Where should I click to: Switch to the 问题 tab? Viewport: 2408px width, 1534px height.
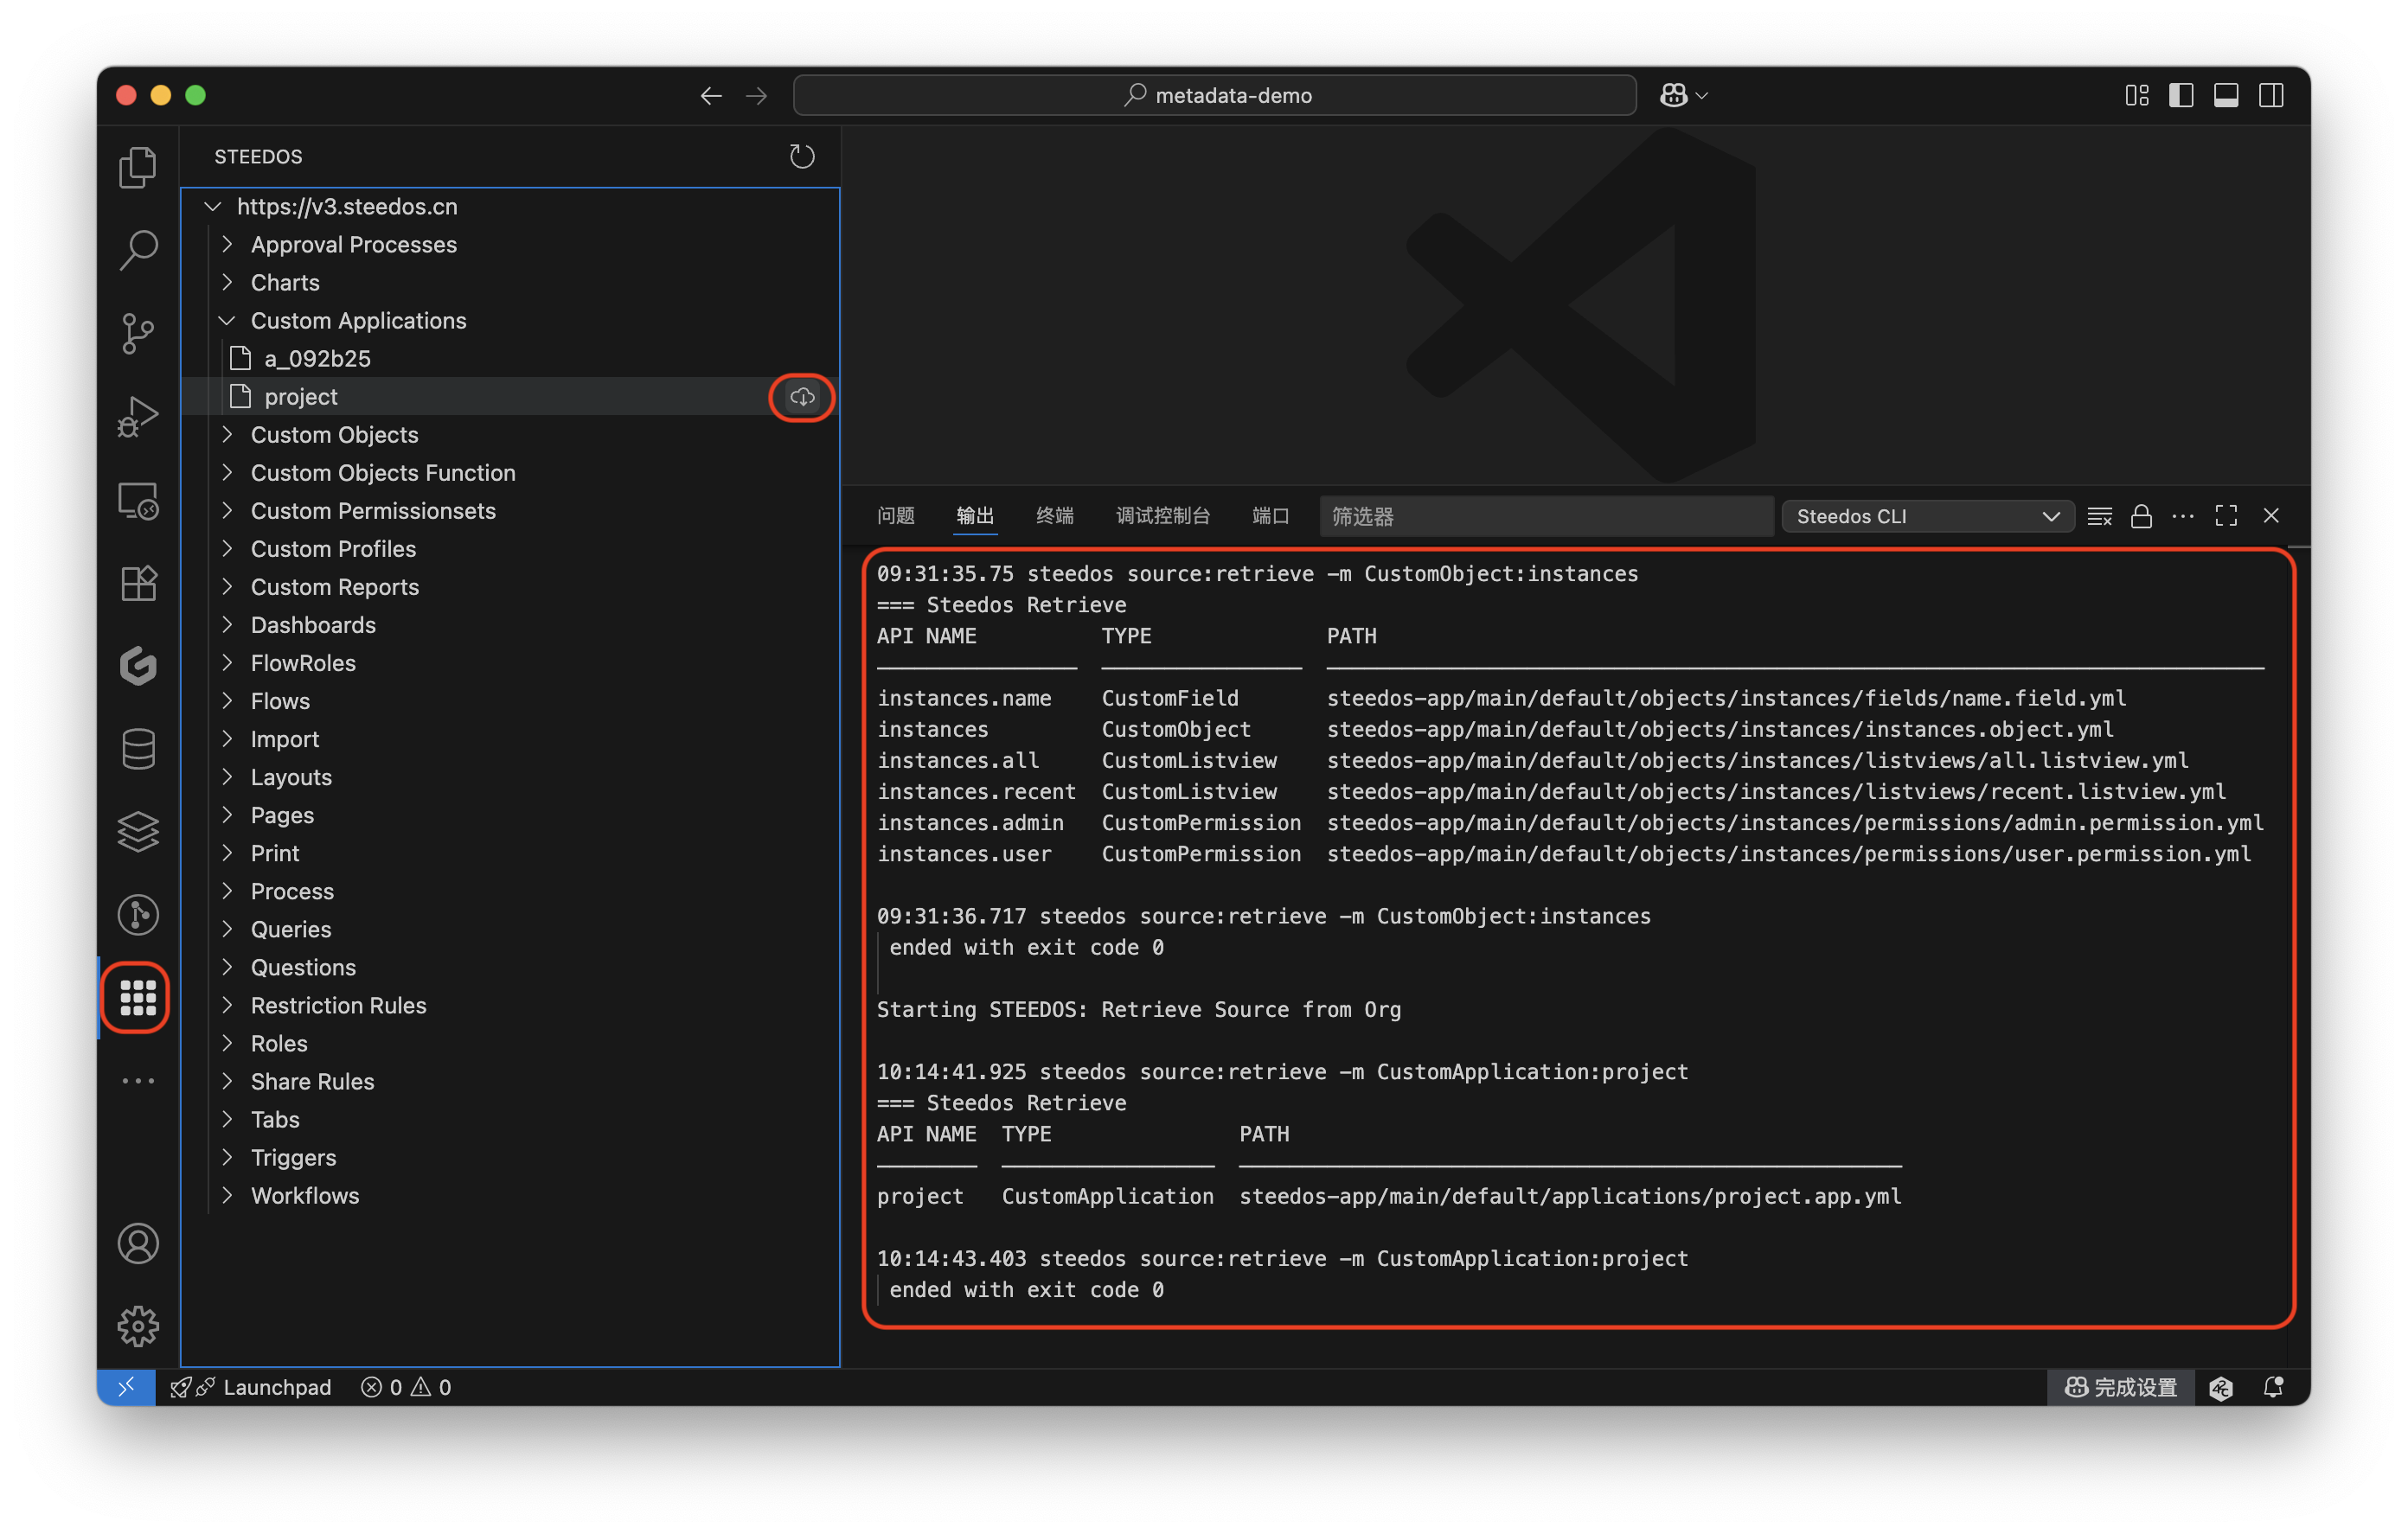895,516
